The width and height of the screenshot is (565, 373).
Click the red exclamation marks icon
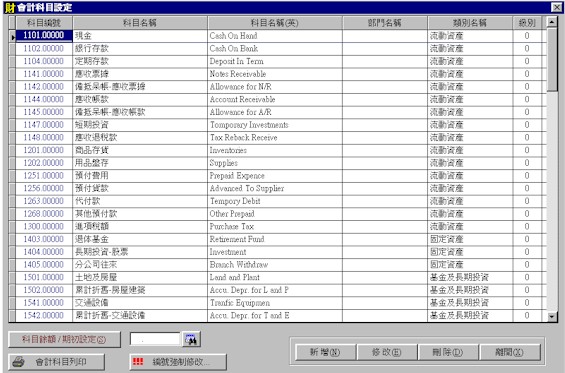pyautogui.click(x=138, y=361)
